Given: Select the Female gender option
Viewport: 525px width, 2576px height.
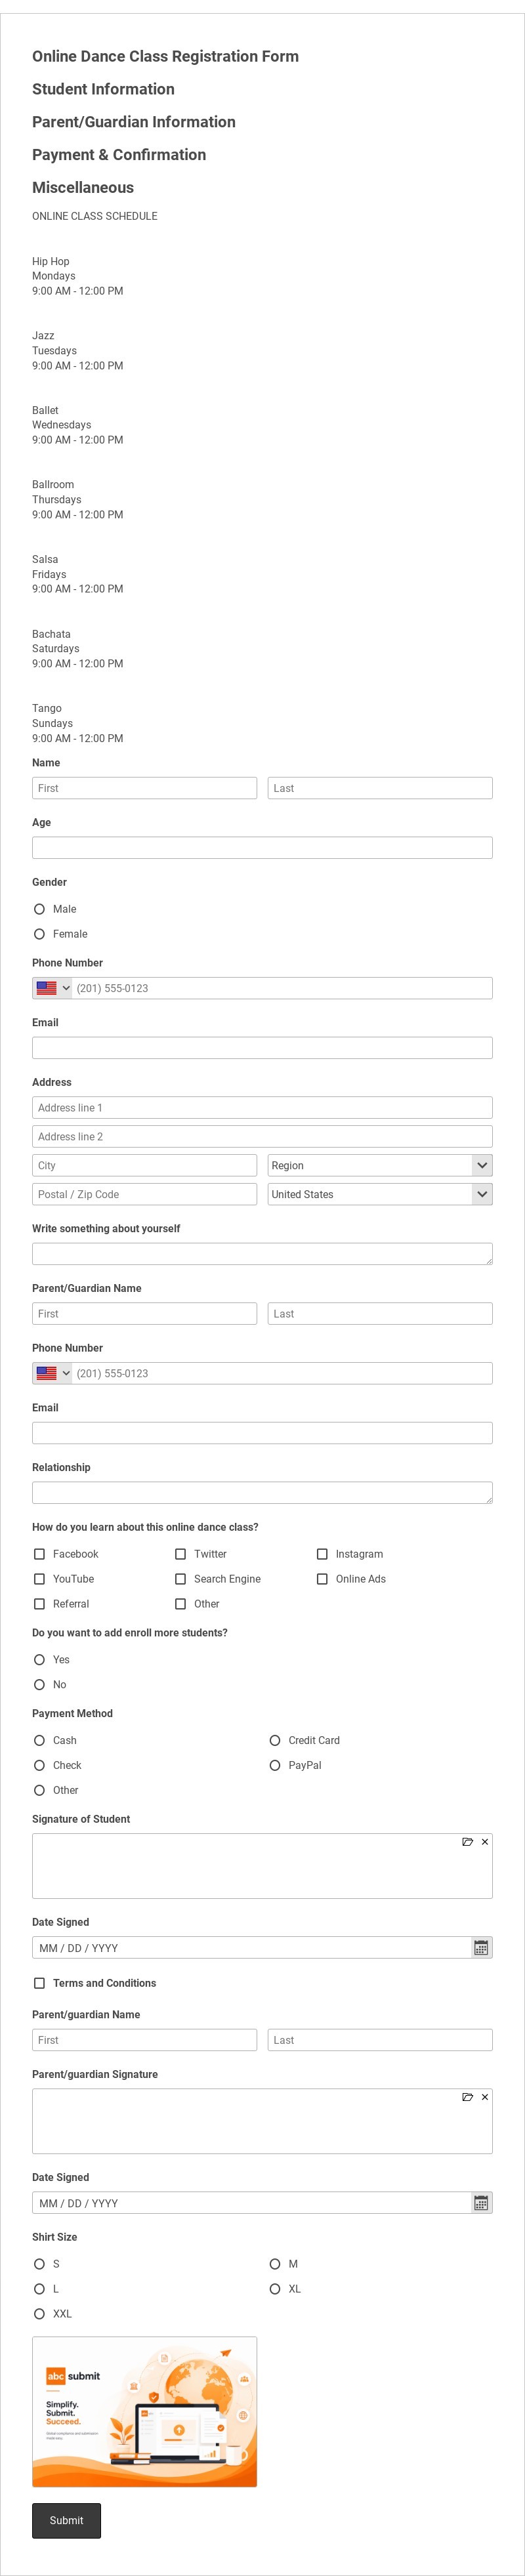Looking at the screenshot, I should click(39, 934).
